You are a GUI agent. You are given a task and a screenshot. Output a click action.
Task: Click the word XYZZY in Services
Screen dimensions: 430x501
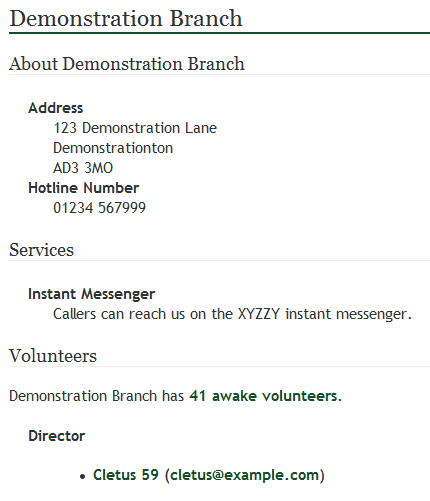coord(259,314)
